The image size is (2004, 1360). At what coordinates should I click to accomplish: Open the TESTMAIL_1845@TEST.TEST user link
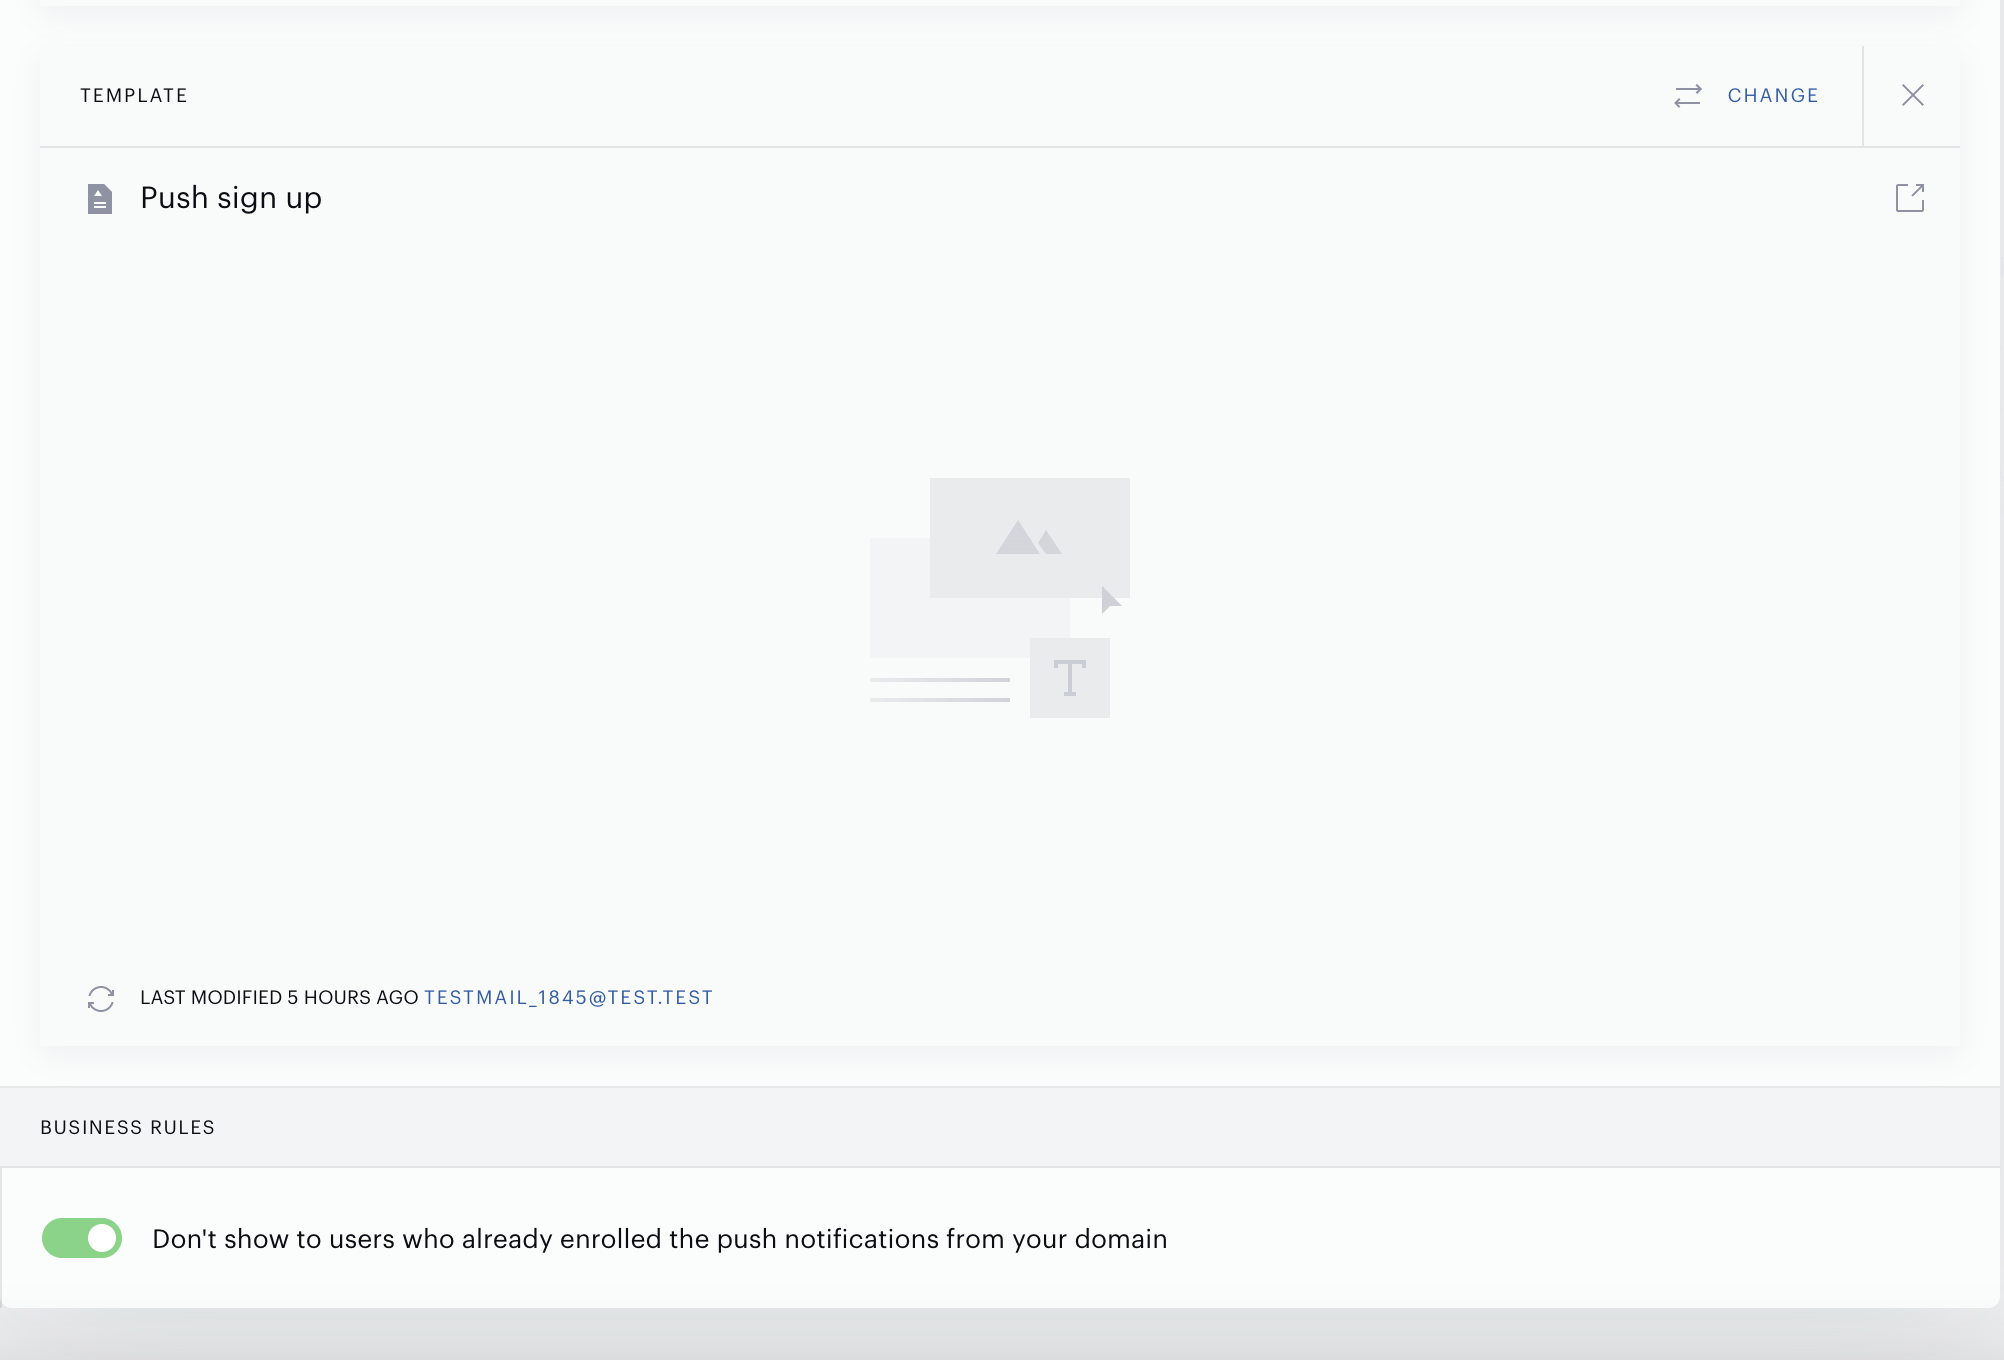[568, 998]
